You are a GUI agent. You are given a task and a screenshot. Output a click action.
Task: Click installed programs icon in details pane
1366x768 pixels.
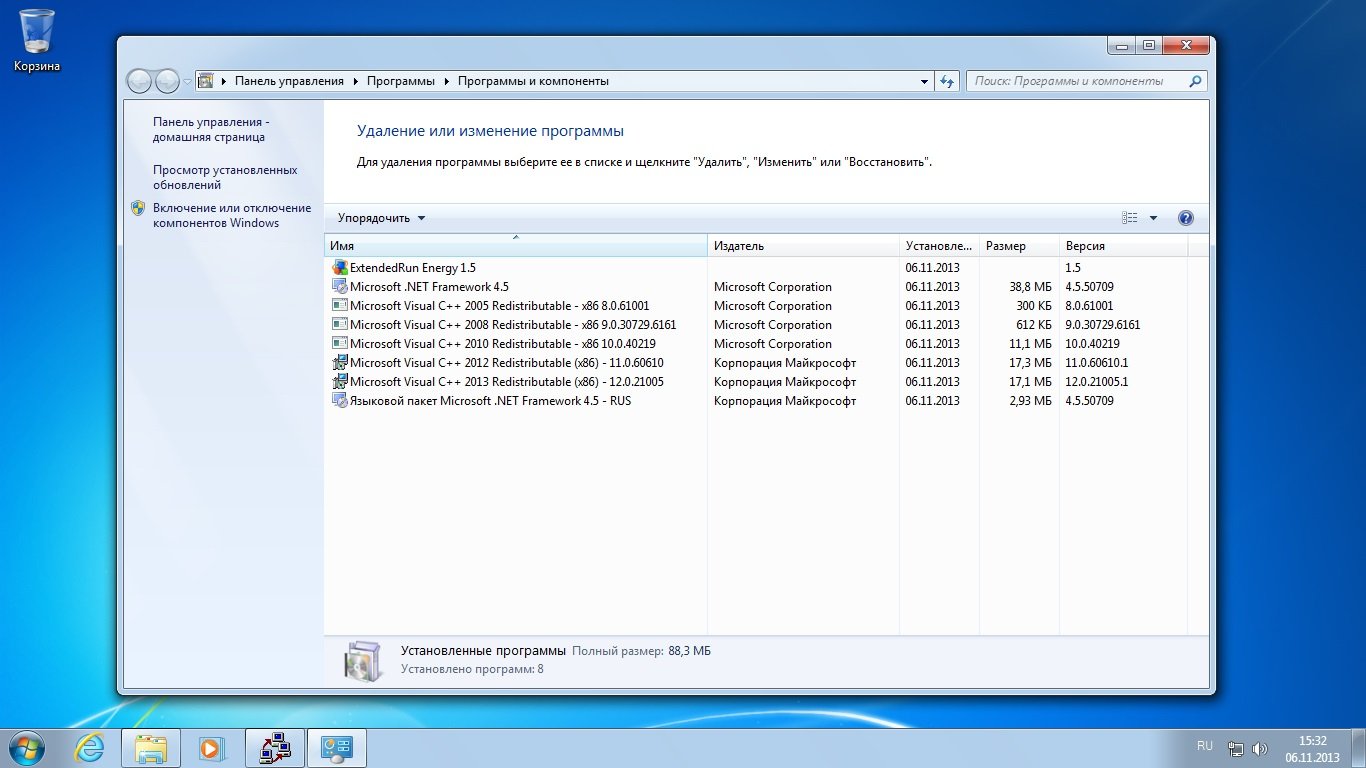(x=361, y=659)
